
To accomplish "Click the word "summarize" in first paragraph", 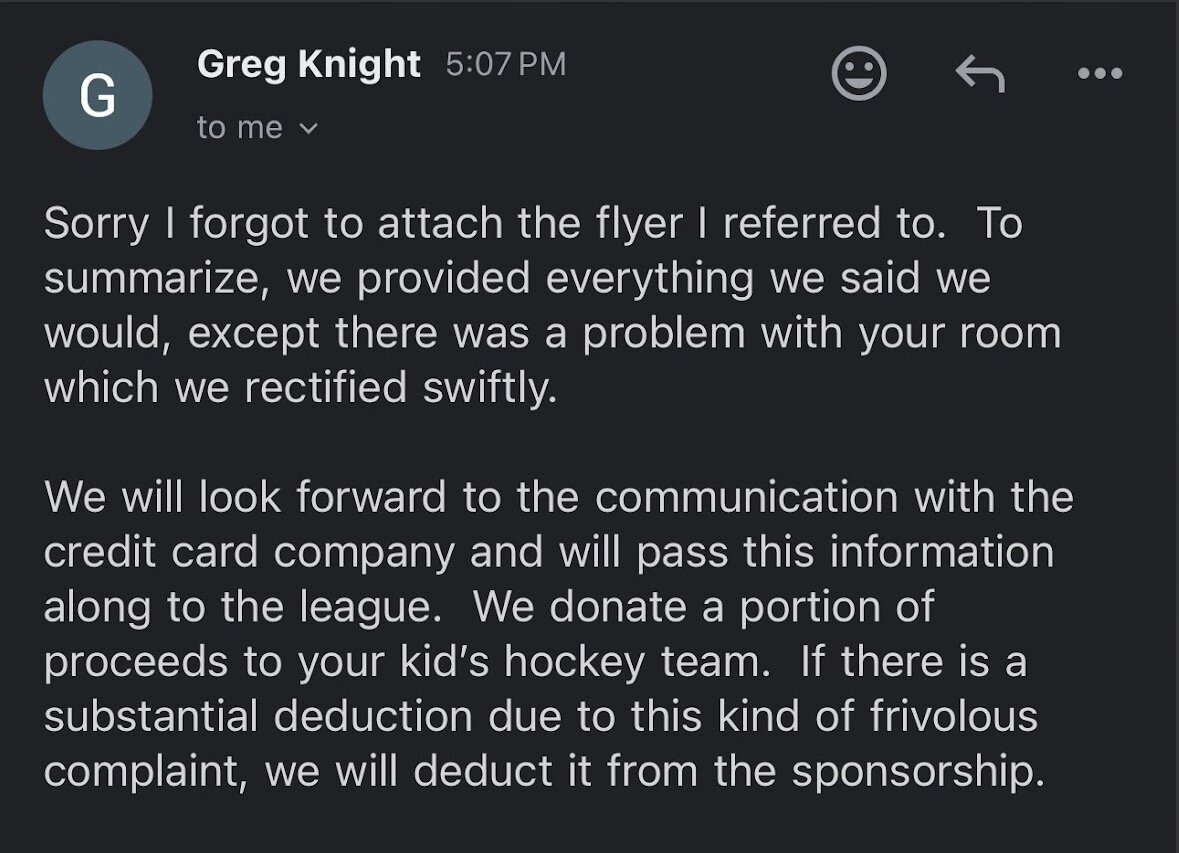I will [x=152, y=278].
